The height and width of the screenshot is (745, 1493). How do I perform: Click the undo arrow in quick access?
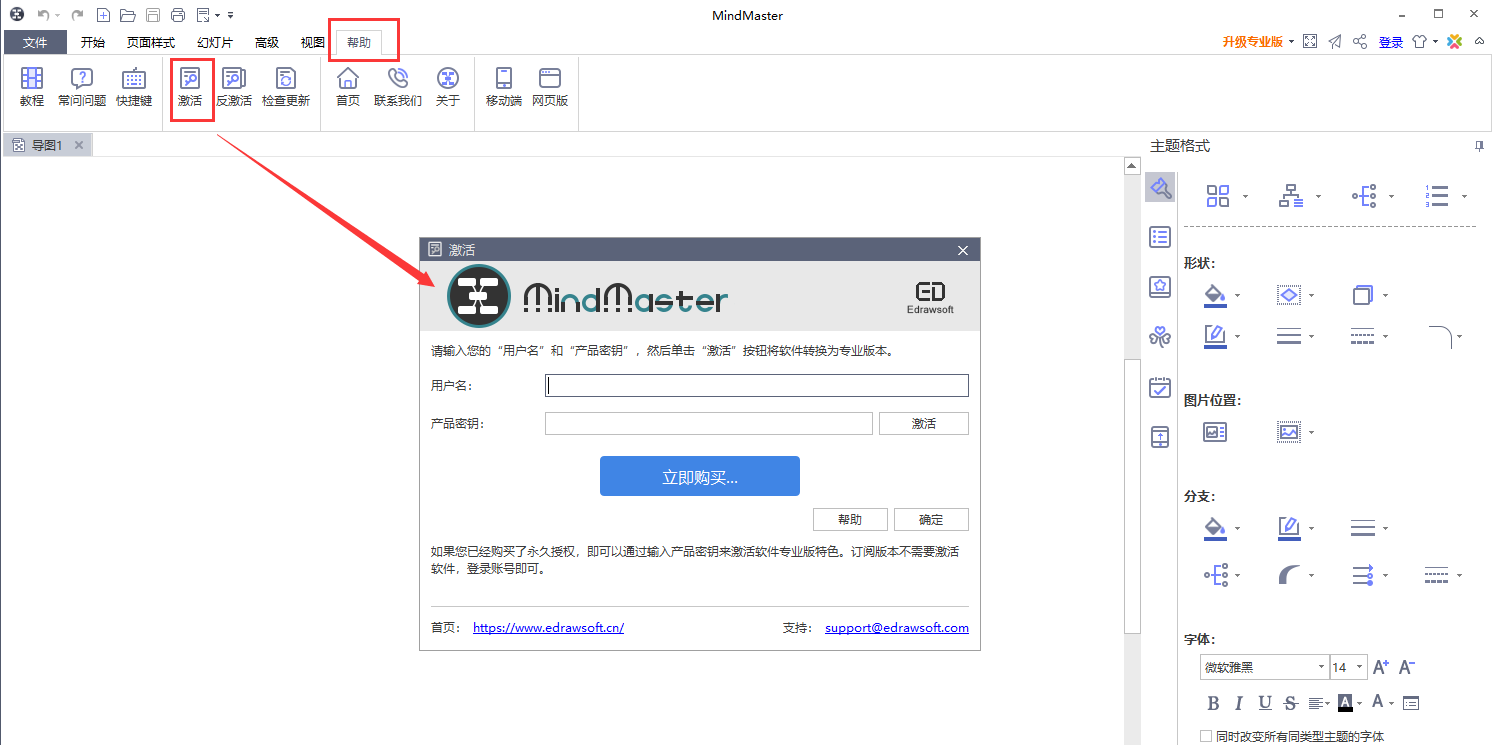click(43, 15)
